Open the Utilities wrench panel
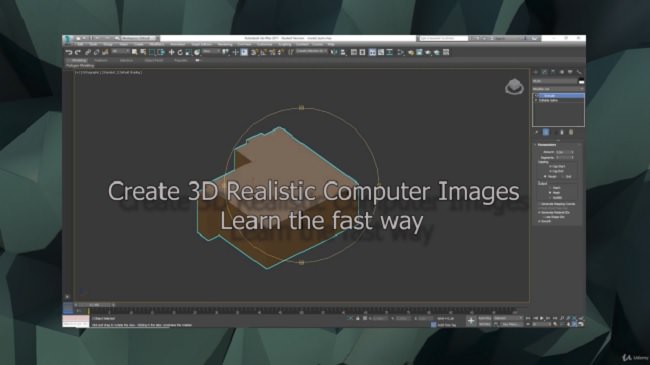The height and width of the screenshot is (365, 650). [579, 72]
